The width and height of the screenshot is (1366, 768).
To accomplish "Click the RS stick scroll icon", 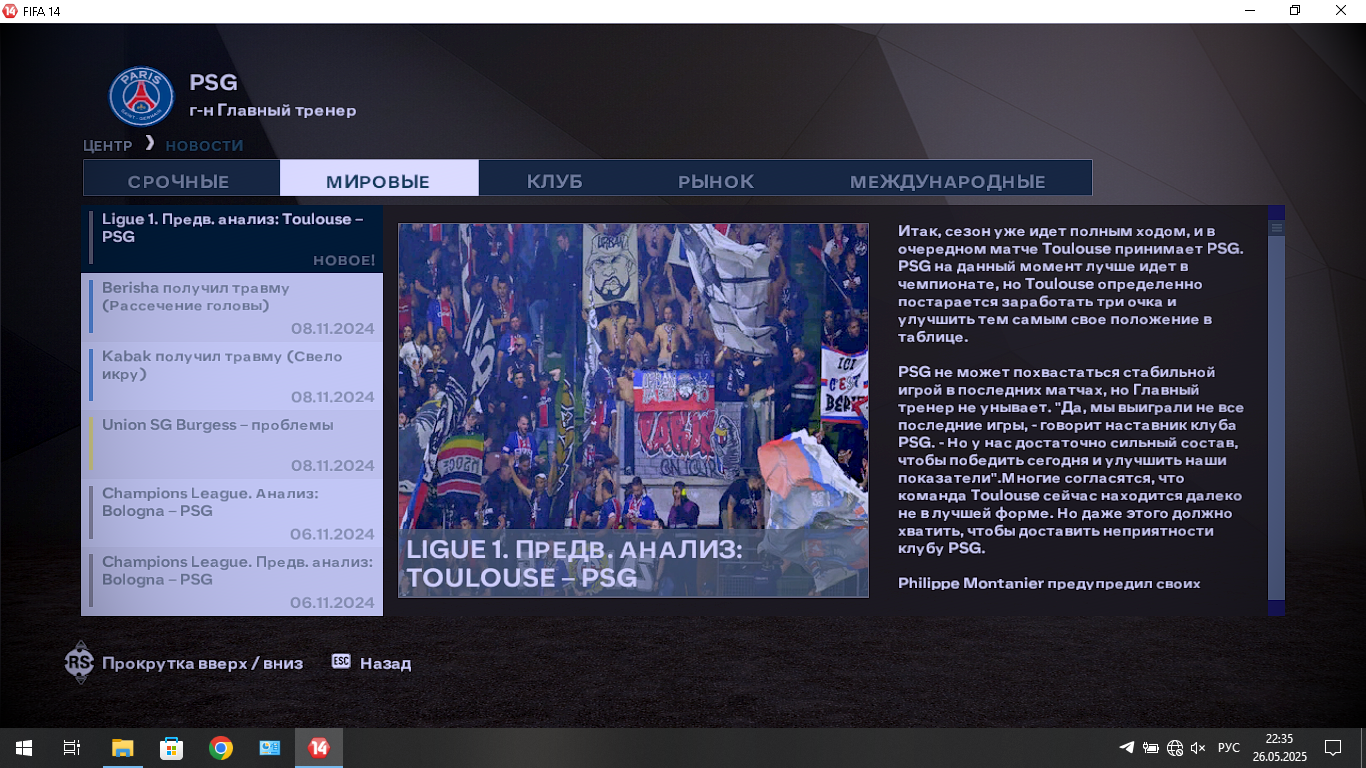I will 79,663.
